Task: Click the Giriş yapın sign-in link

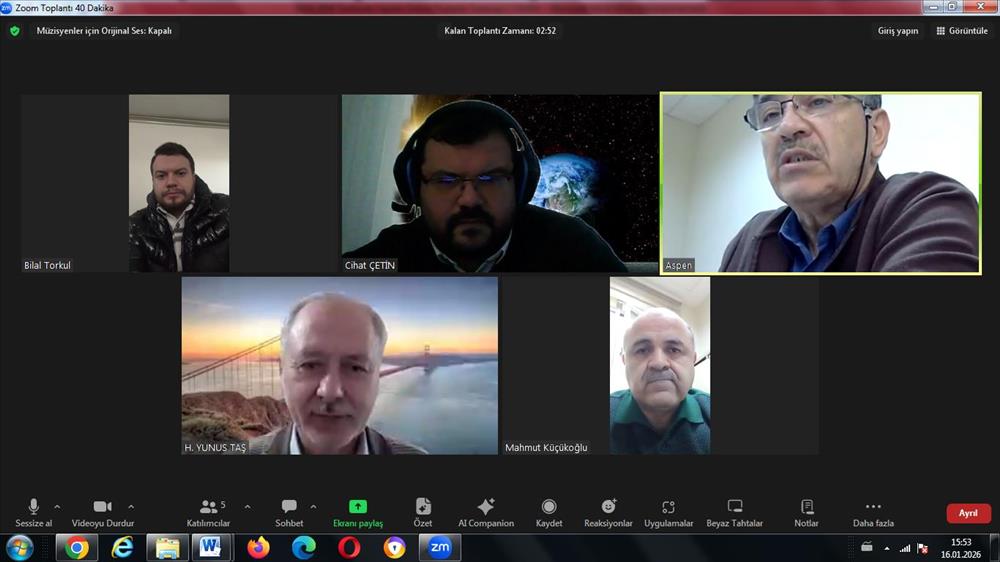Action: click(x=898, y=31)
